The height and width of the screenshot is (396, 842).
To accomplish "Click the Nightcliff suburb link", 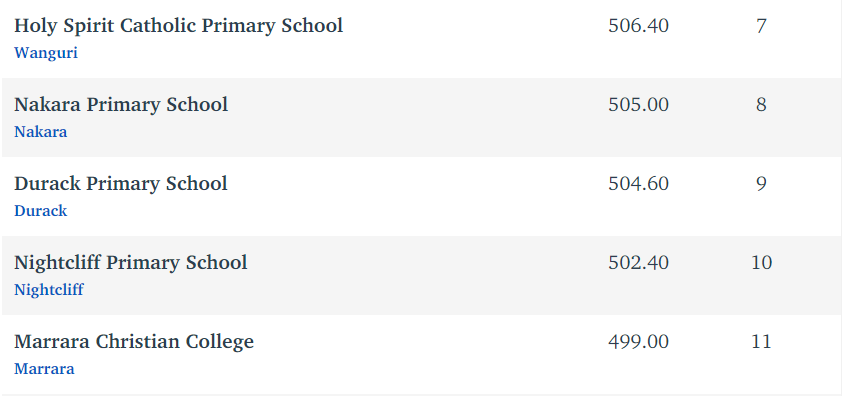I will click(x=49, y=290).
